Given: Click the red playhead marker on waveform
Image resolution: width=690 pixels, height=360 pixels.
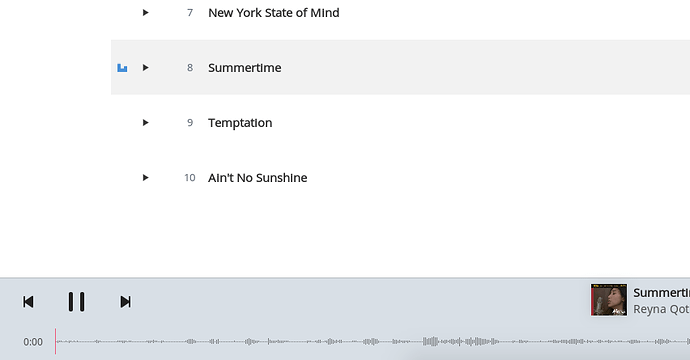Looking at the screenshot, I should (55, 341).
